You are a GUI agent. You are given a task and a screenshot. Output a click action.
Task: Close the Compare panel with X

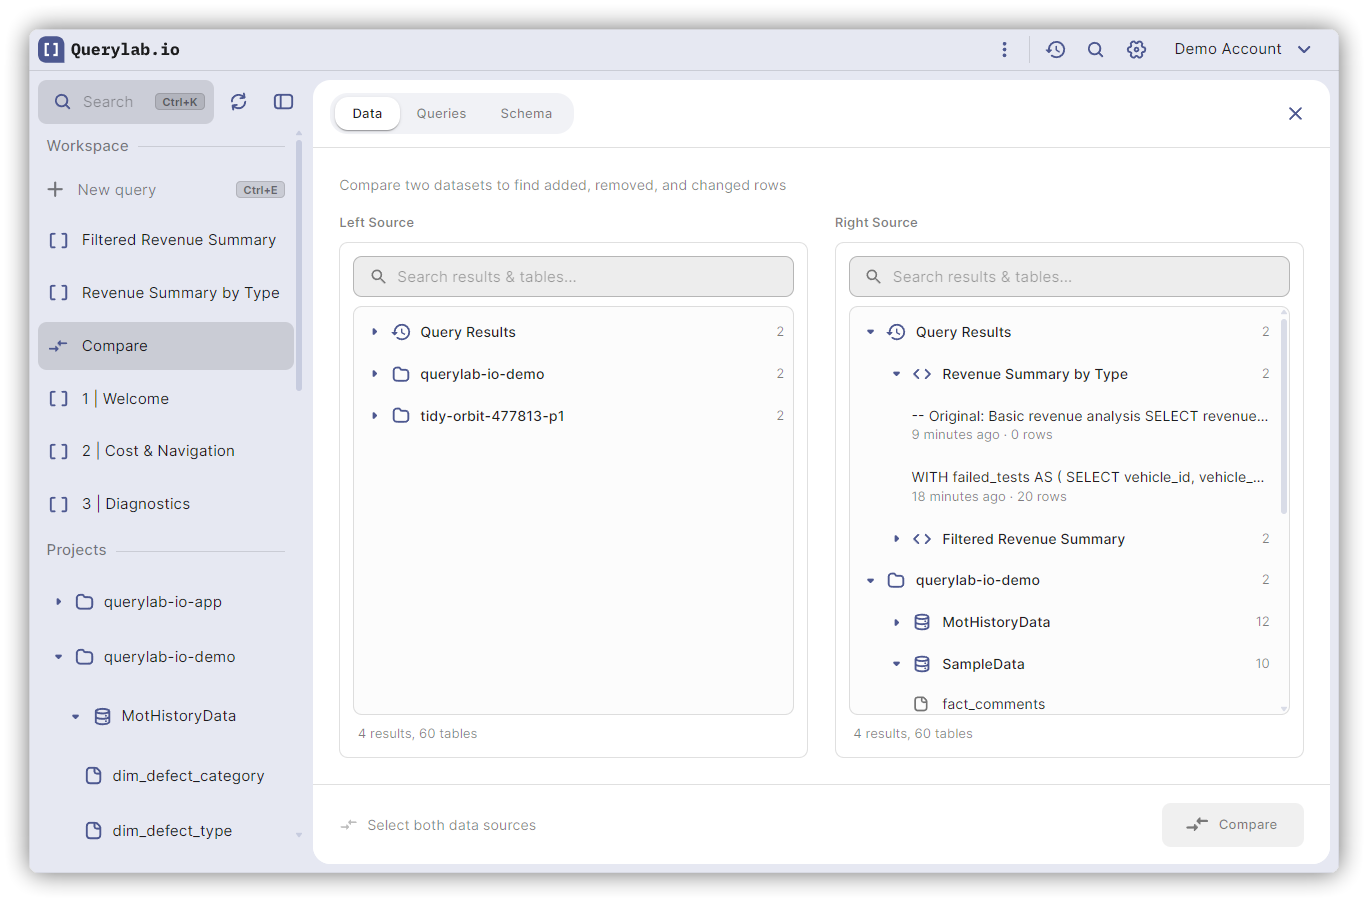click(x=1295, y=114)
